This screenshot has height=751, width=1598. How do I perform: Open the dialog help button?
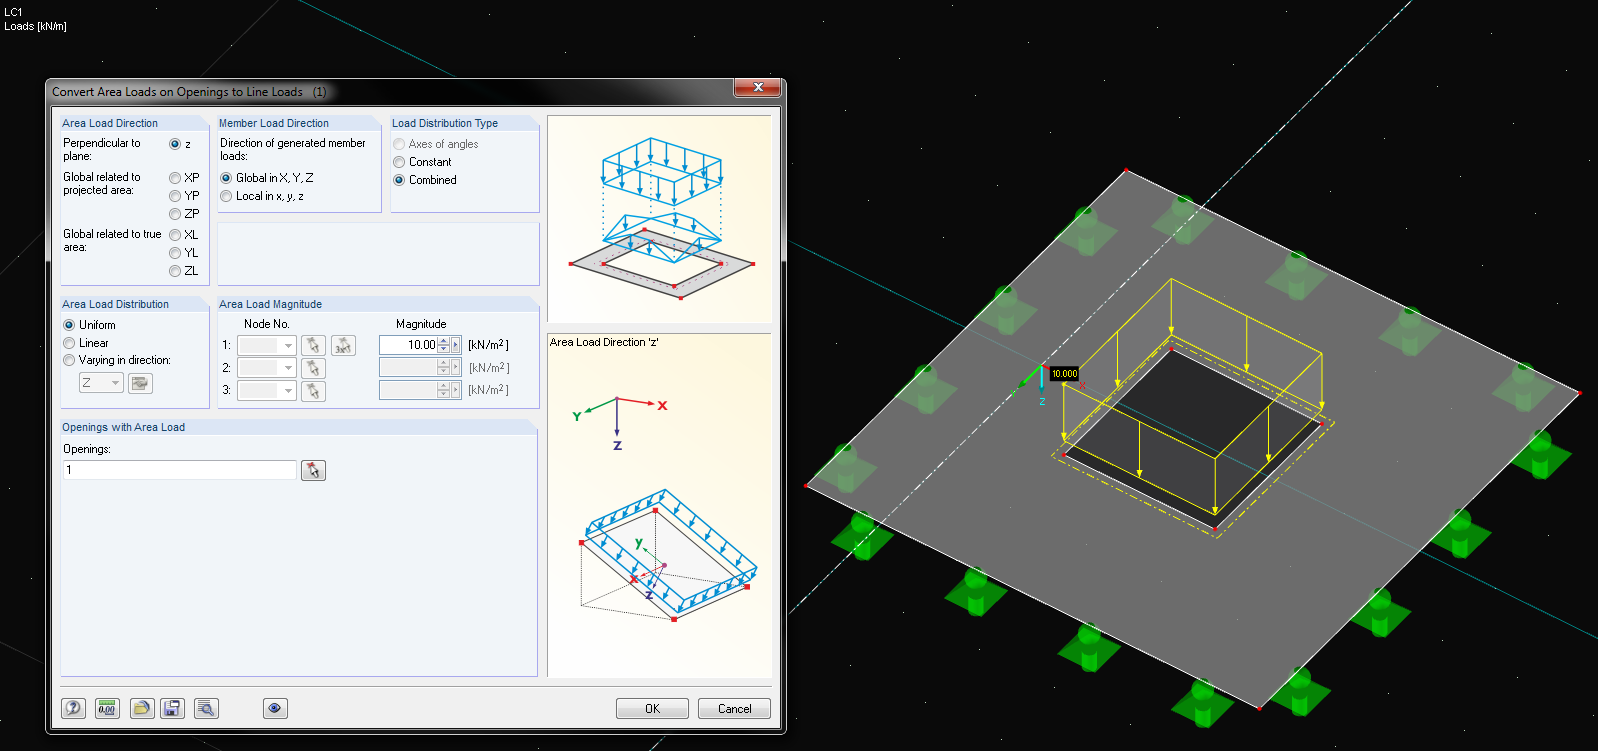[x=74, y=708]
